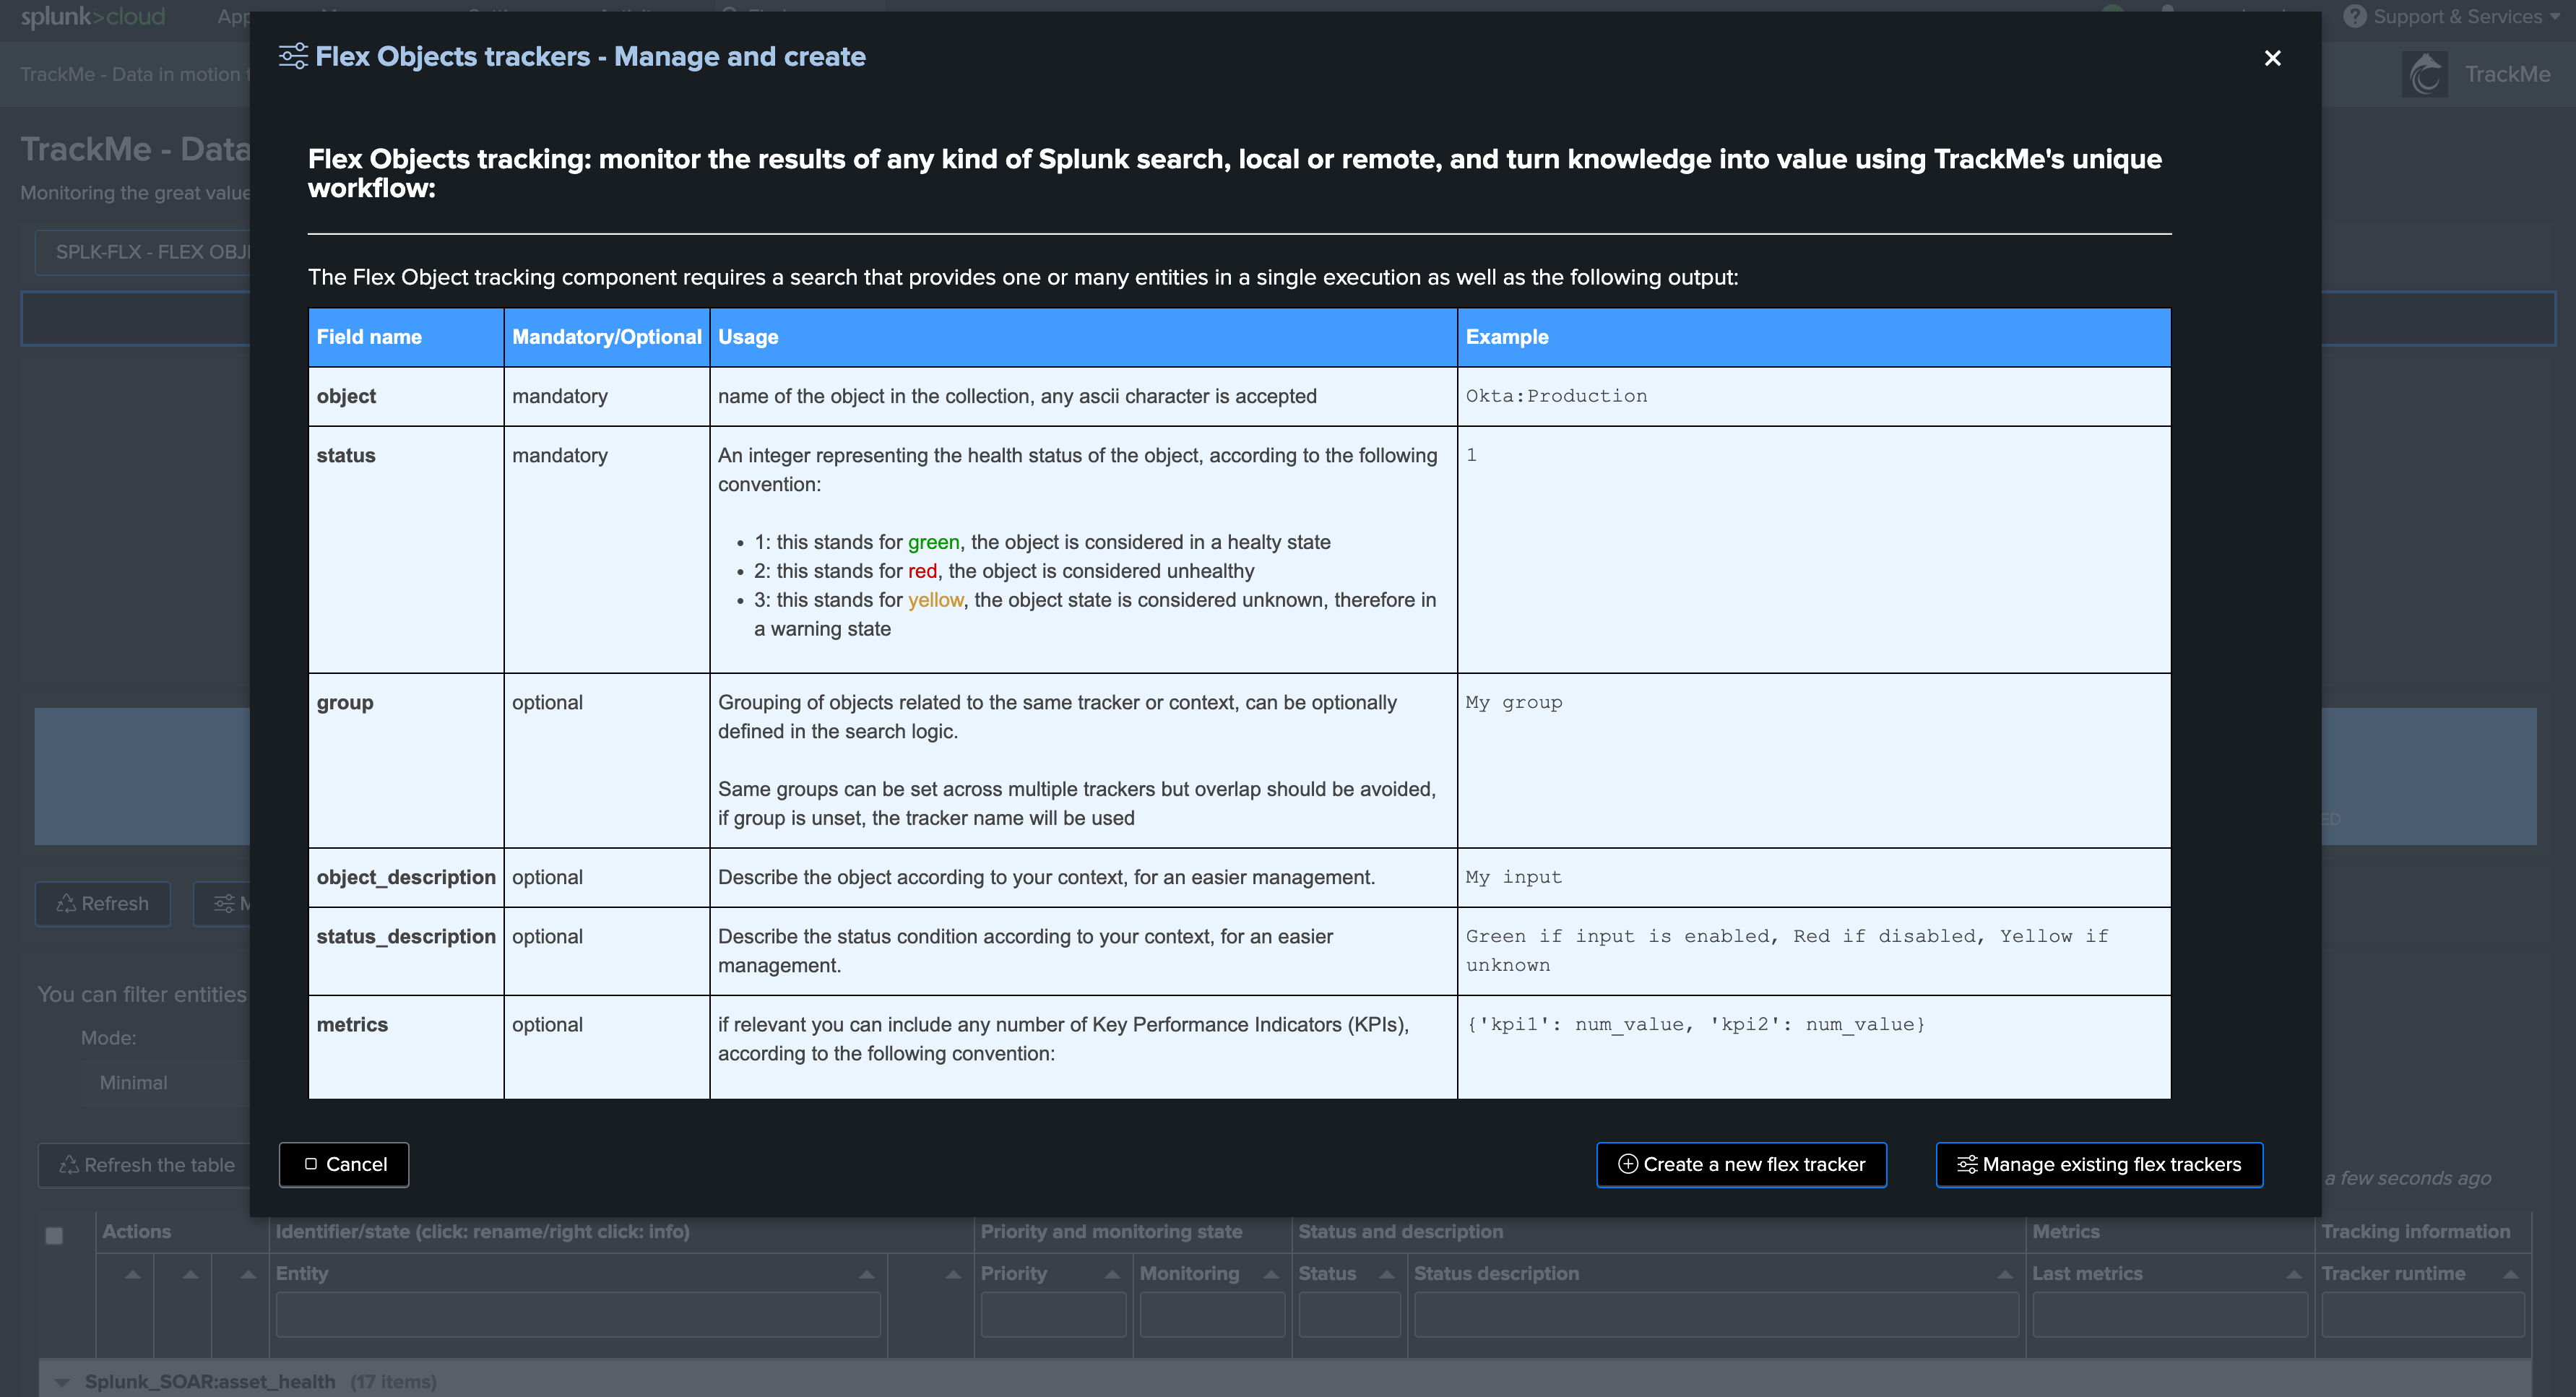Sort by the Status column arrow

click(1386, 1274)
